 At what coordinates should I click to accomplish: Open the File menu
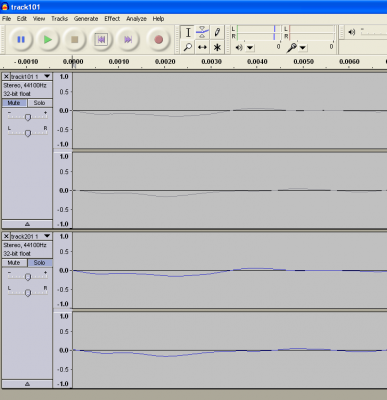(x=6, y=19)
